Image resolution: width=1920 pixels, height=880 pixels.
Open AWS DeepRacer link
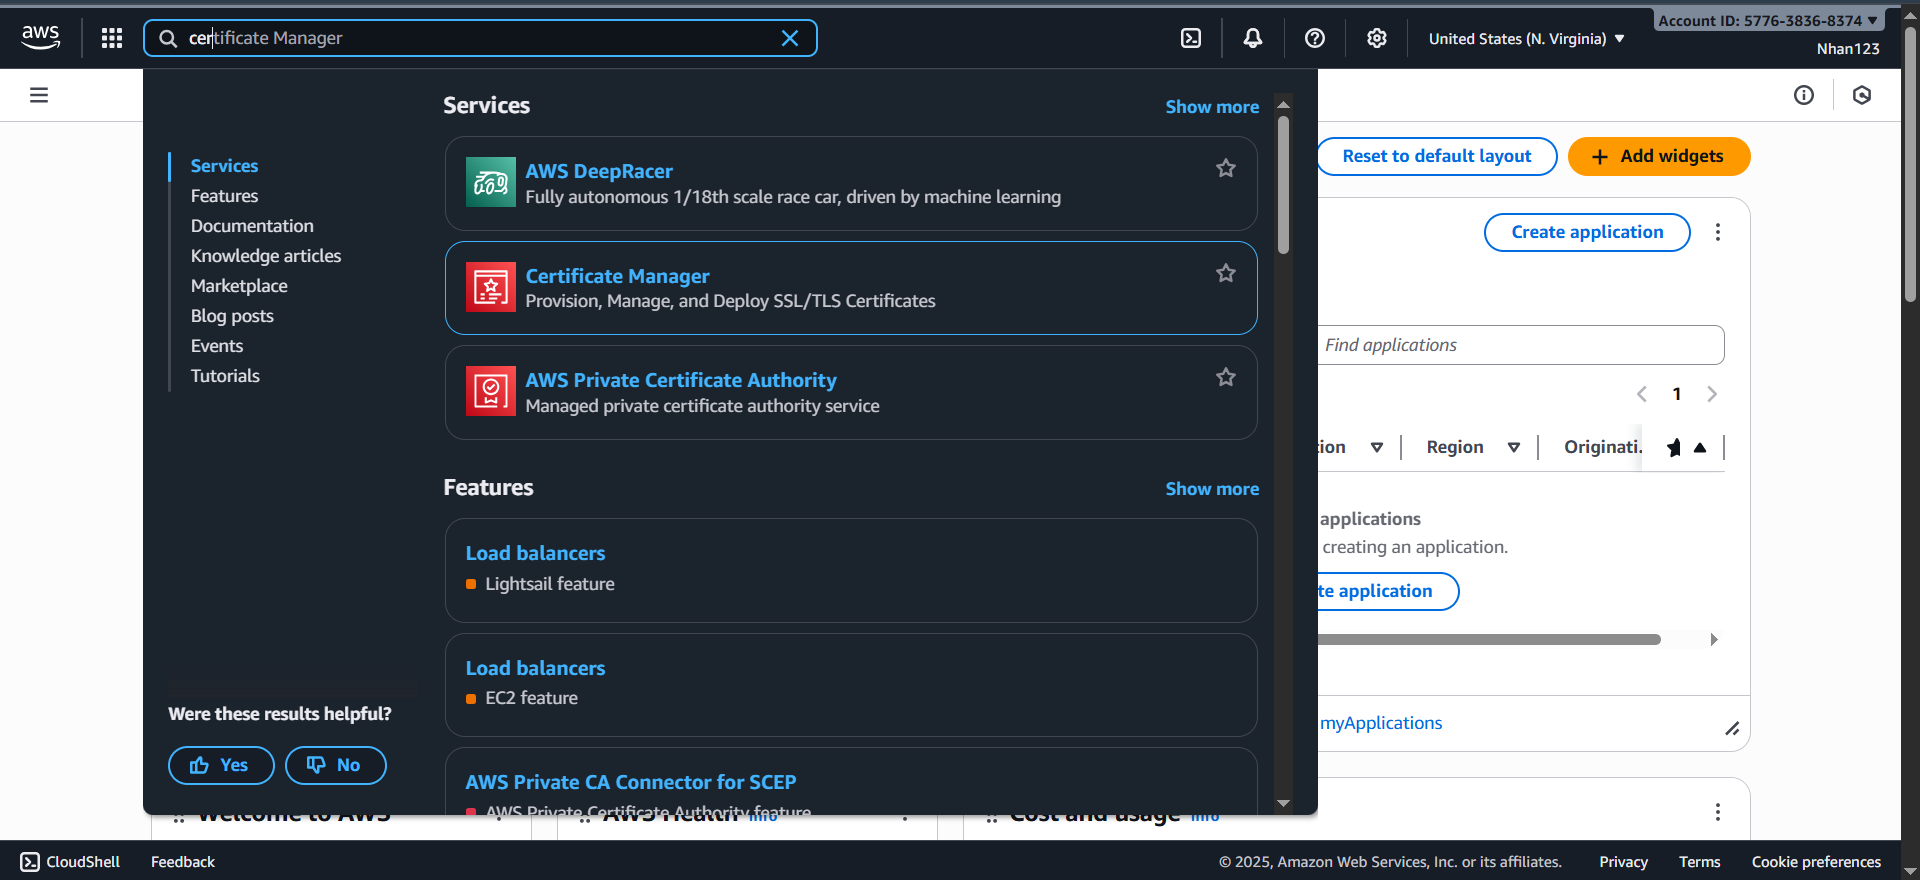(x=599, y=171)
